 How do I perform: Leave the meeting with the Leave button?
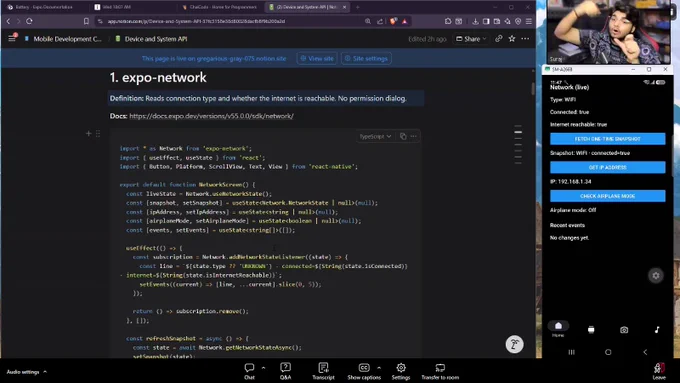659,371
